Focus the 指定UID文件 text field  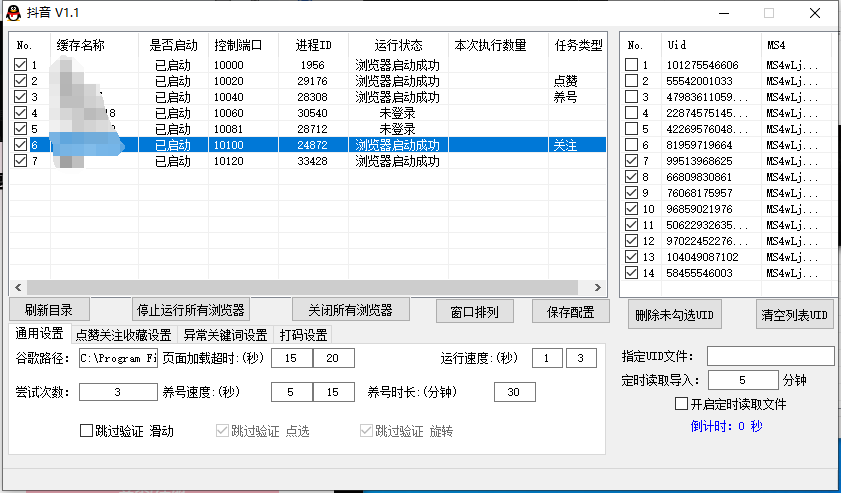pyautogui.click(x=770, y=356)
